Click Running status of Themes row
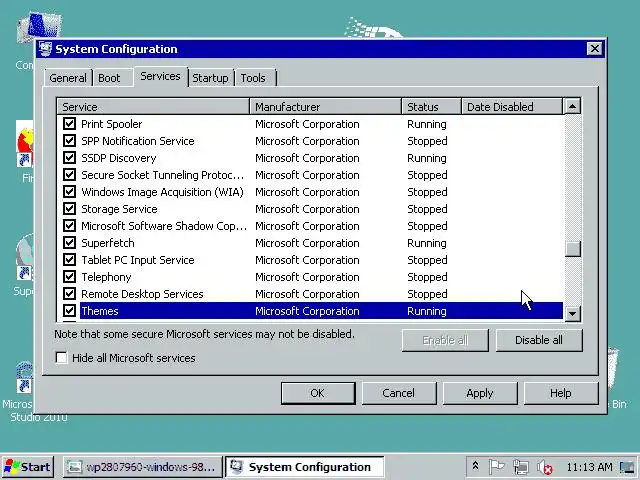This screenshot has height=480, width=640. point(427,311)
